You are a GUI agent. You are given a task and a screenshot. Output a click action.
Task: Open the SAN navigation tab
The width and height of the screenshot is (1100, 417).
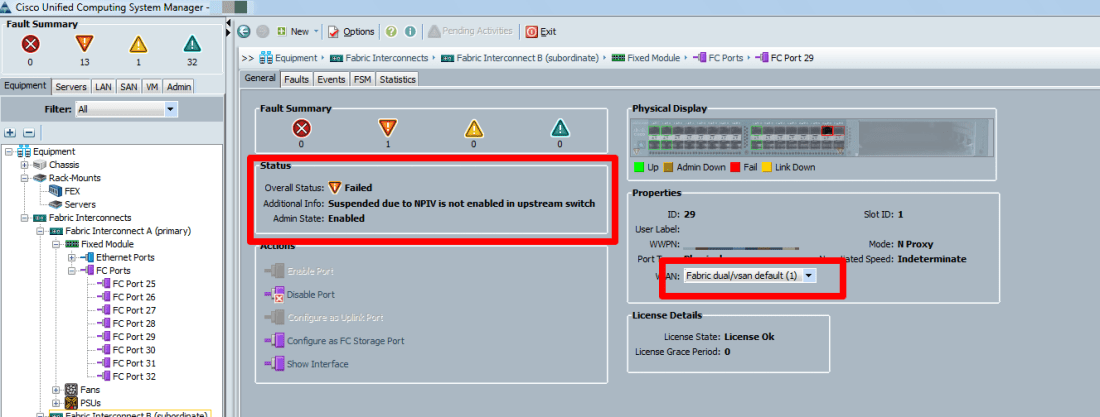point(128,87)
